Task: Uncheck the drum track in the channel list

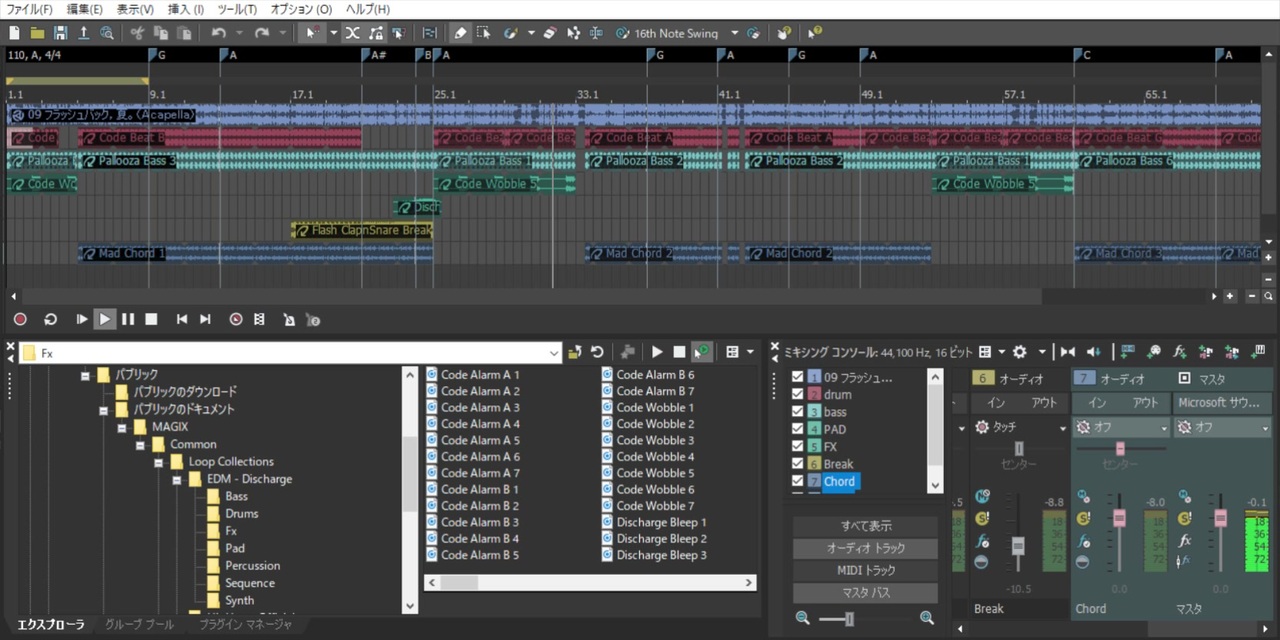Action: pyautogui.click(x=797, y=394)
